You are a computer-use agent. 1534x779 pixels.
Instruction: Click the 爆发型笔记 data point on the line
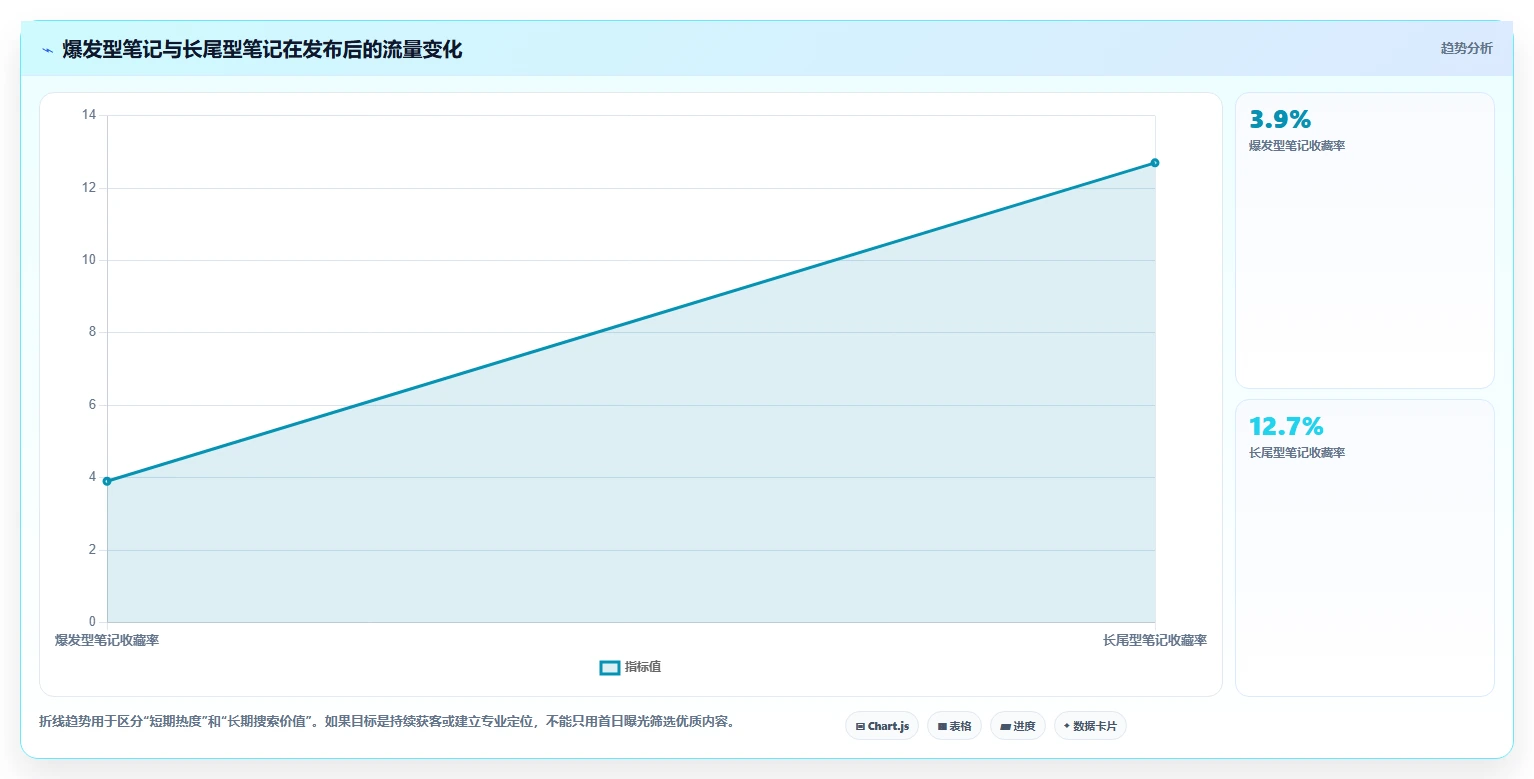(107, 481)
